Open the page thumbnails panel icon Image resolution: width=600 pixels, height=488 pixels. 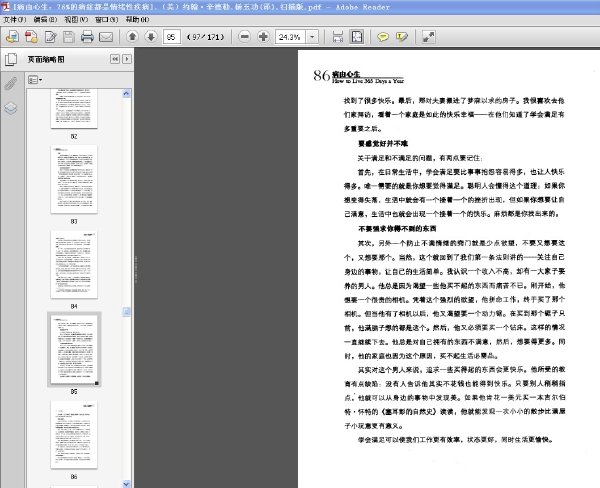(11, 59)
